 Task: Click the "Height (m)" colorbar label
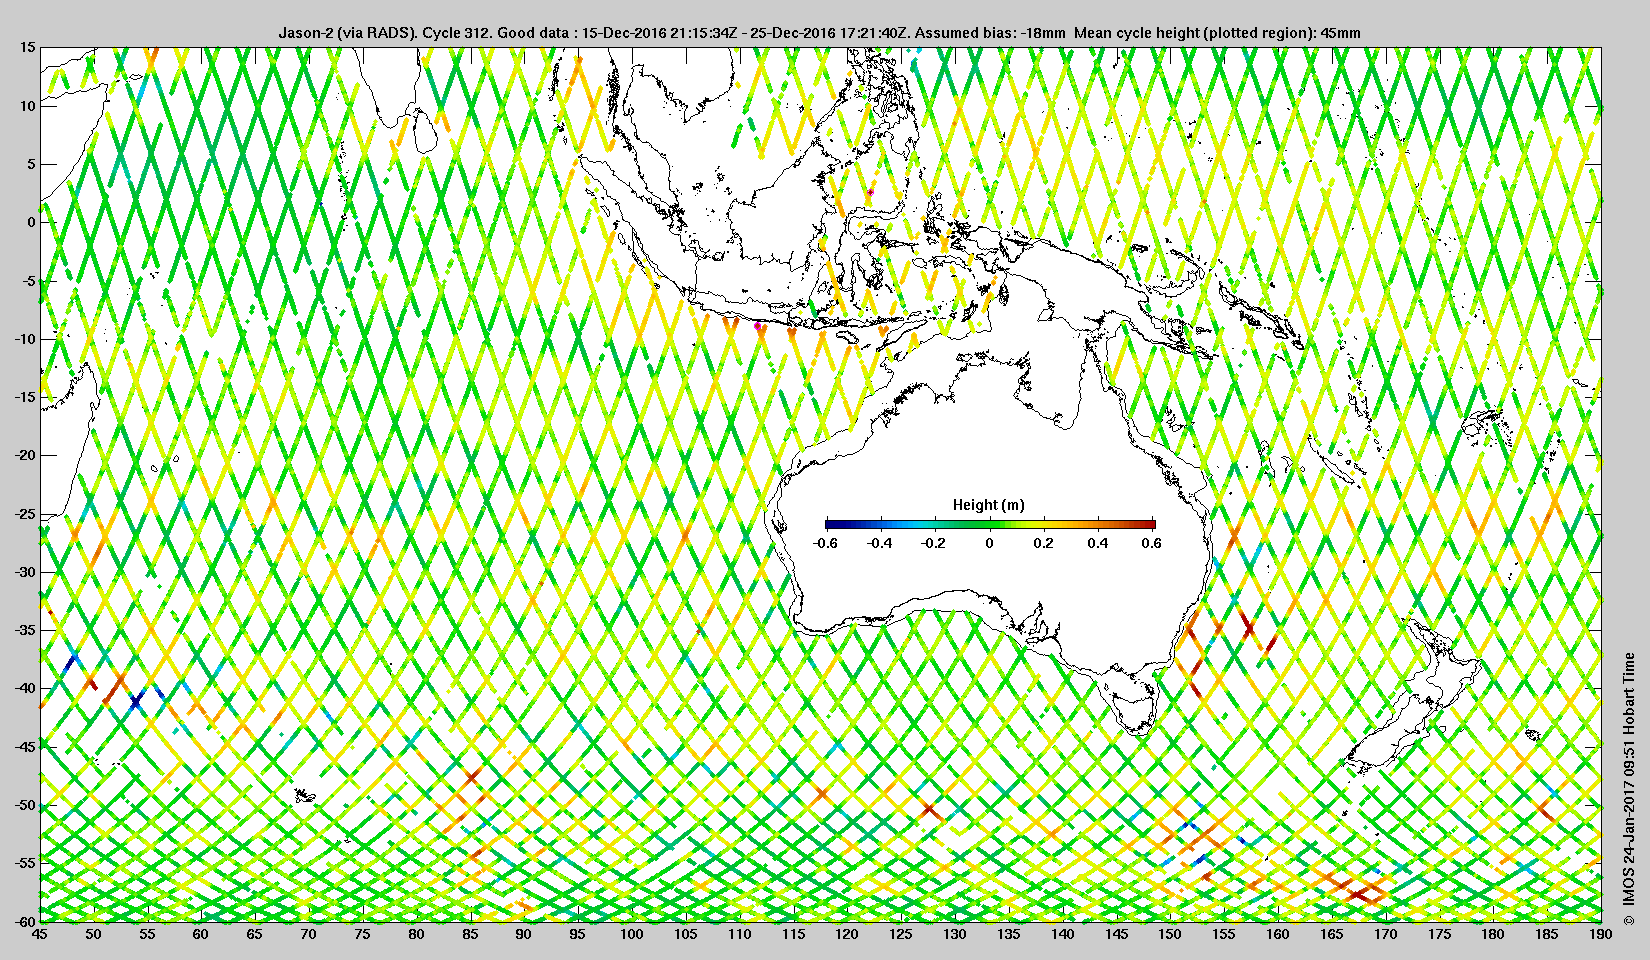[x=989, y=505]
